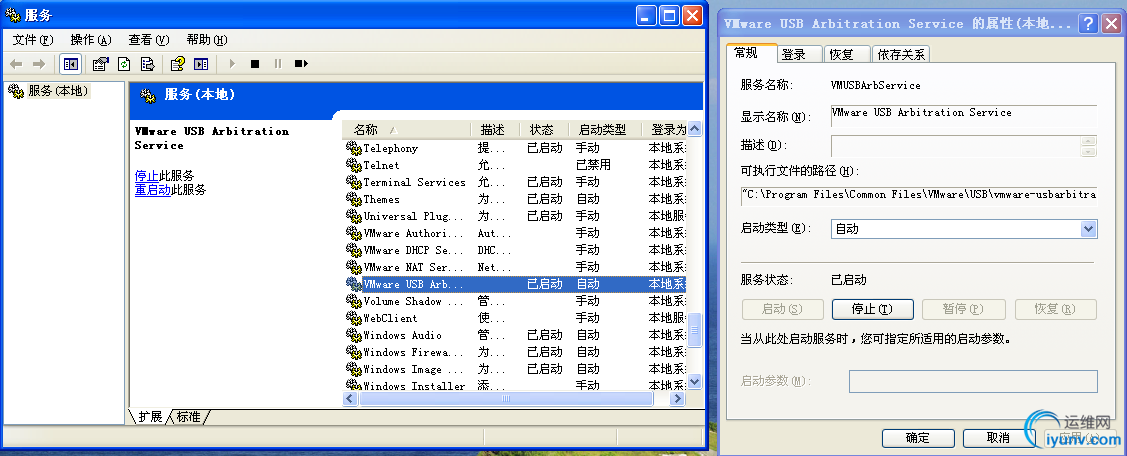Click the ? help button in the properties title bar
This screenshot has width=1127, height=456.
pyautogui.click(x=1090, y=24)
